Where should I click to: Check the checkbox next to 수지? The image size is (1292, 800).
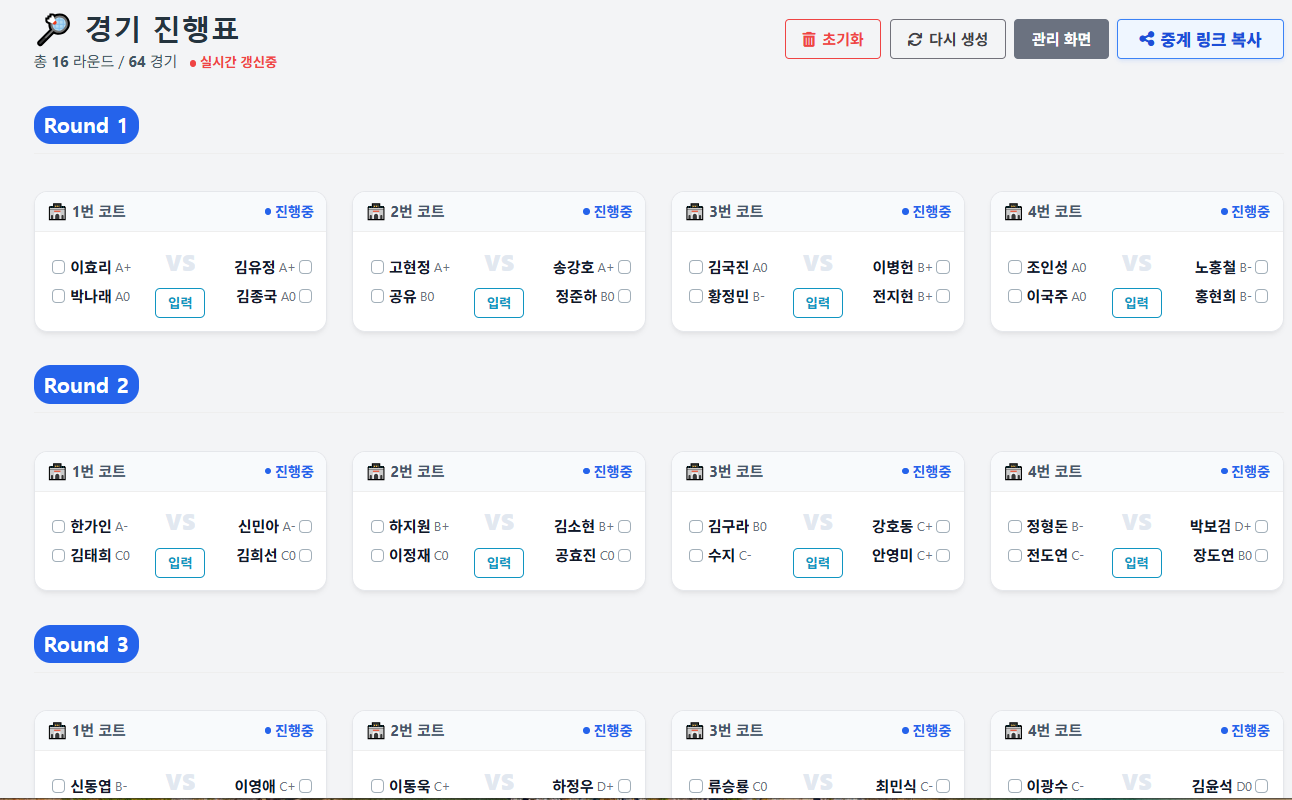pyautogui.click(x=694, y=555)
